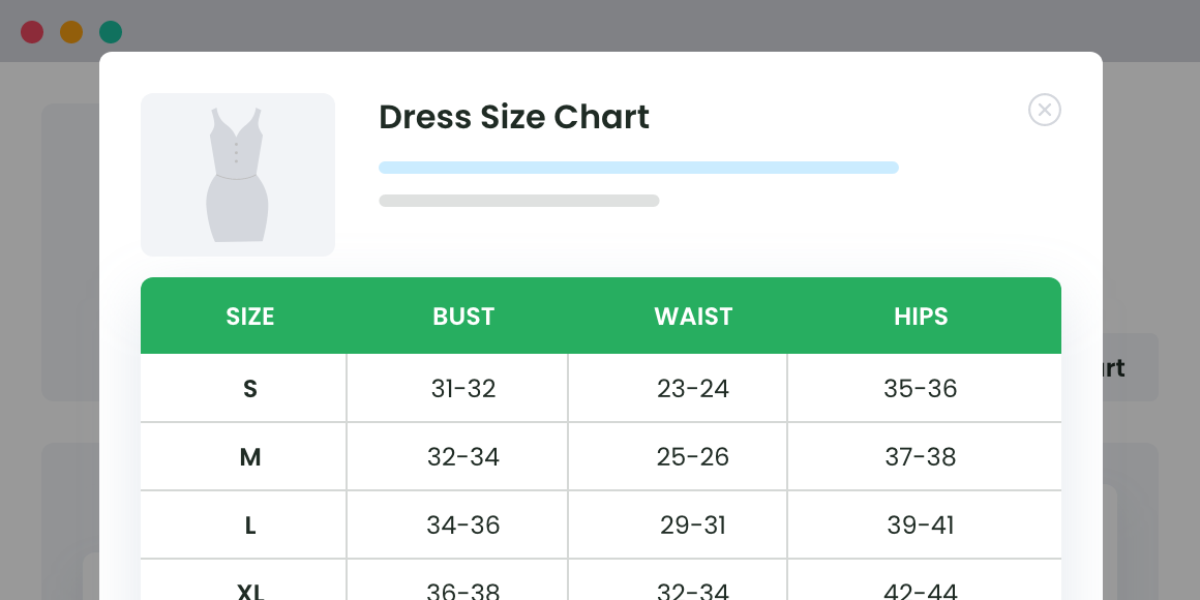Select the HIPS column header
The height and width of the screenshot is (600, 1200).
click(920, 316)
